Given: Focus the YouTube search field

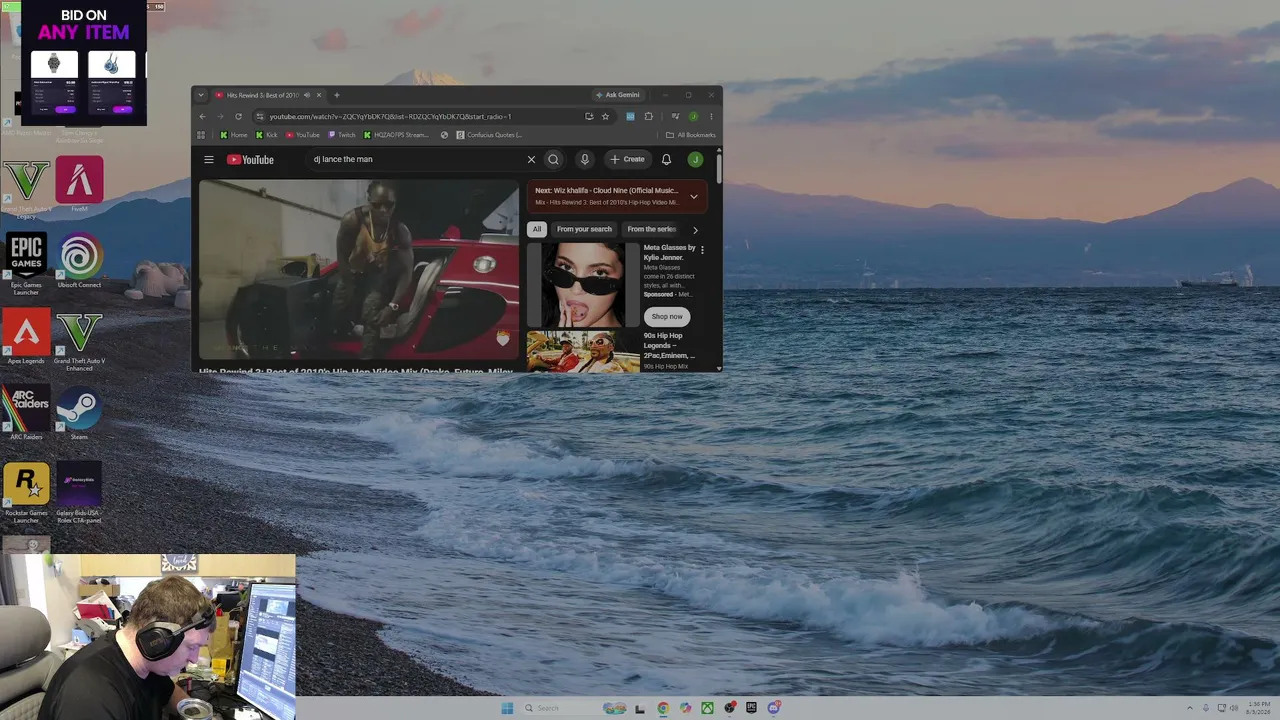Looking at the screenshot, I should point(415,159).
